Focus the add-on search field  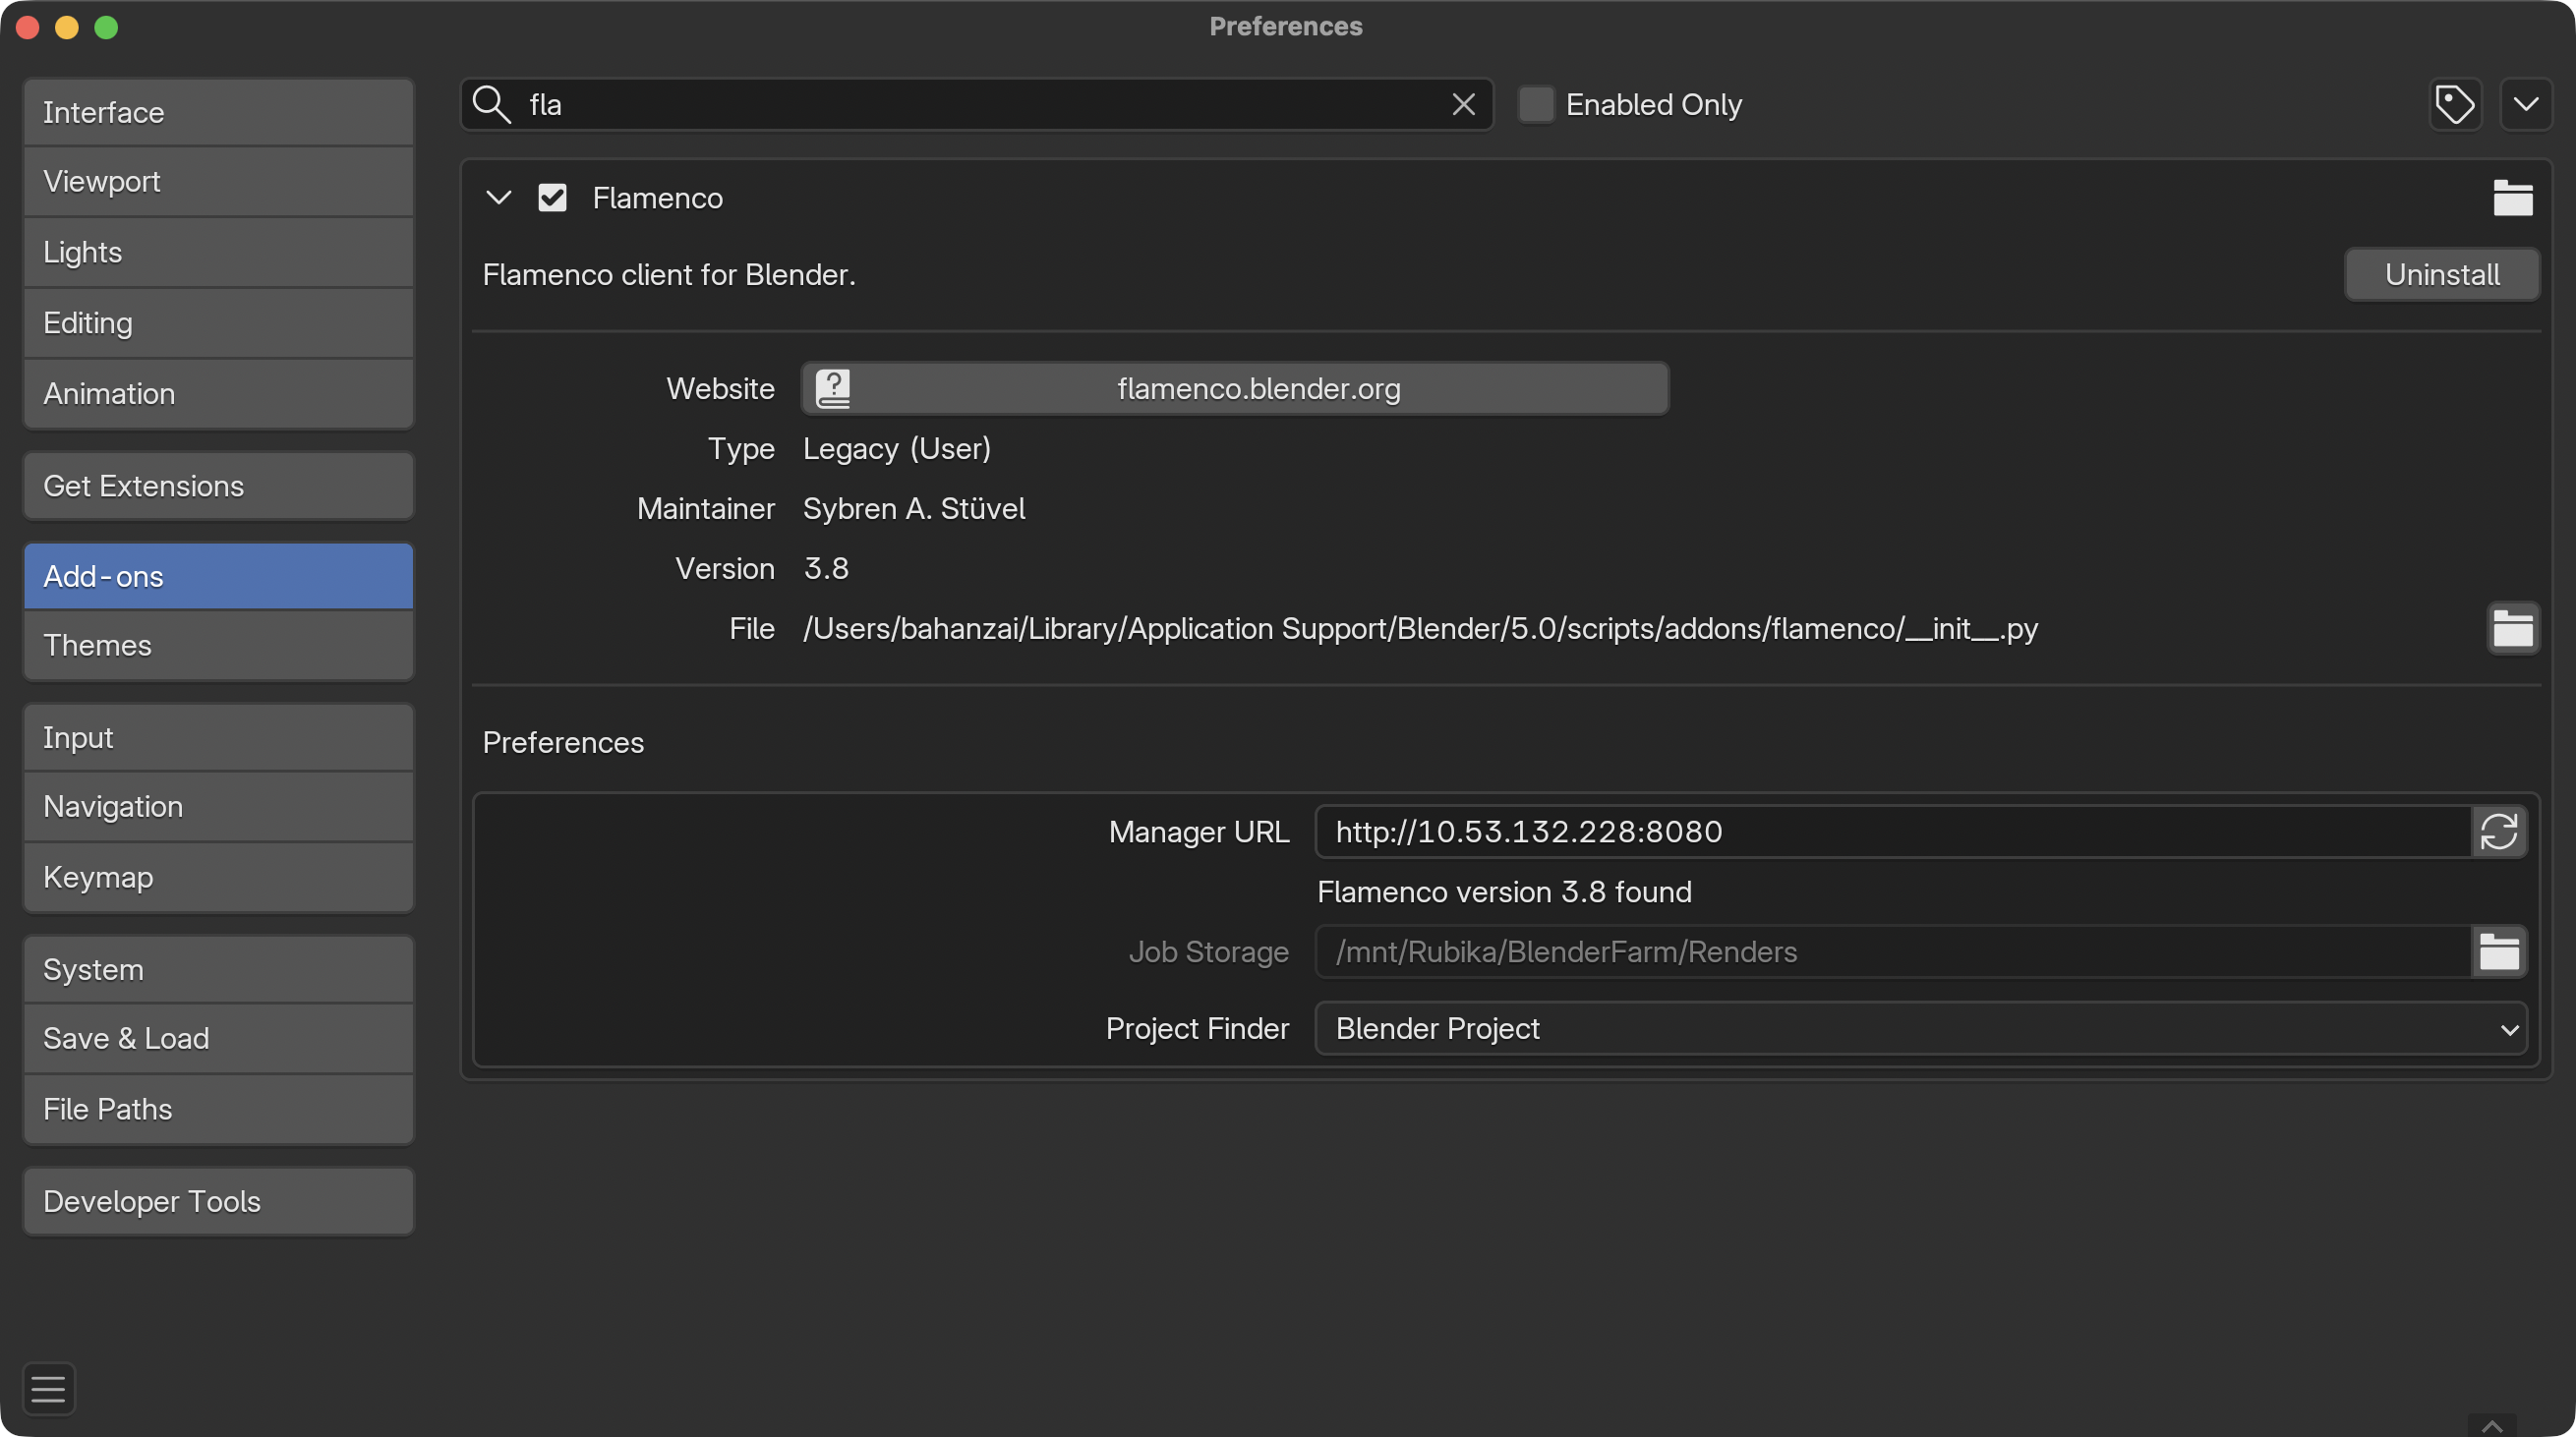(976, 104)
